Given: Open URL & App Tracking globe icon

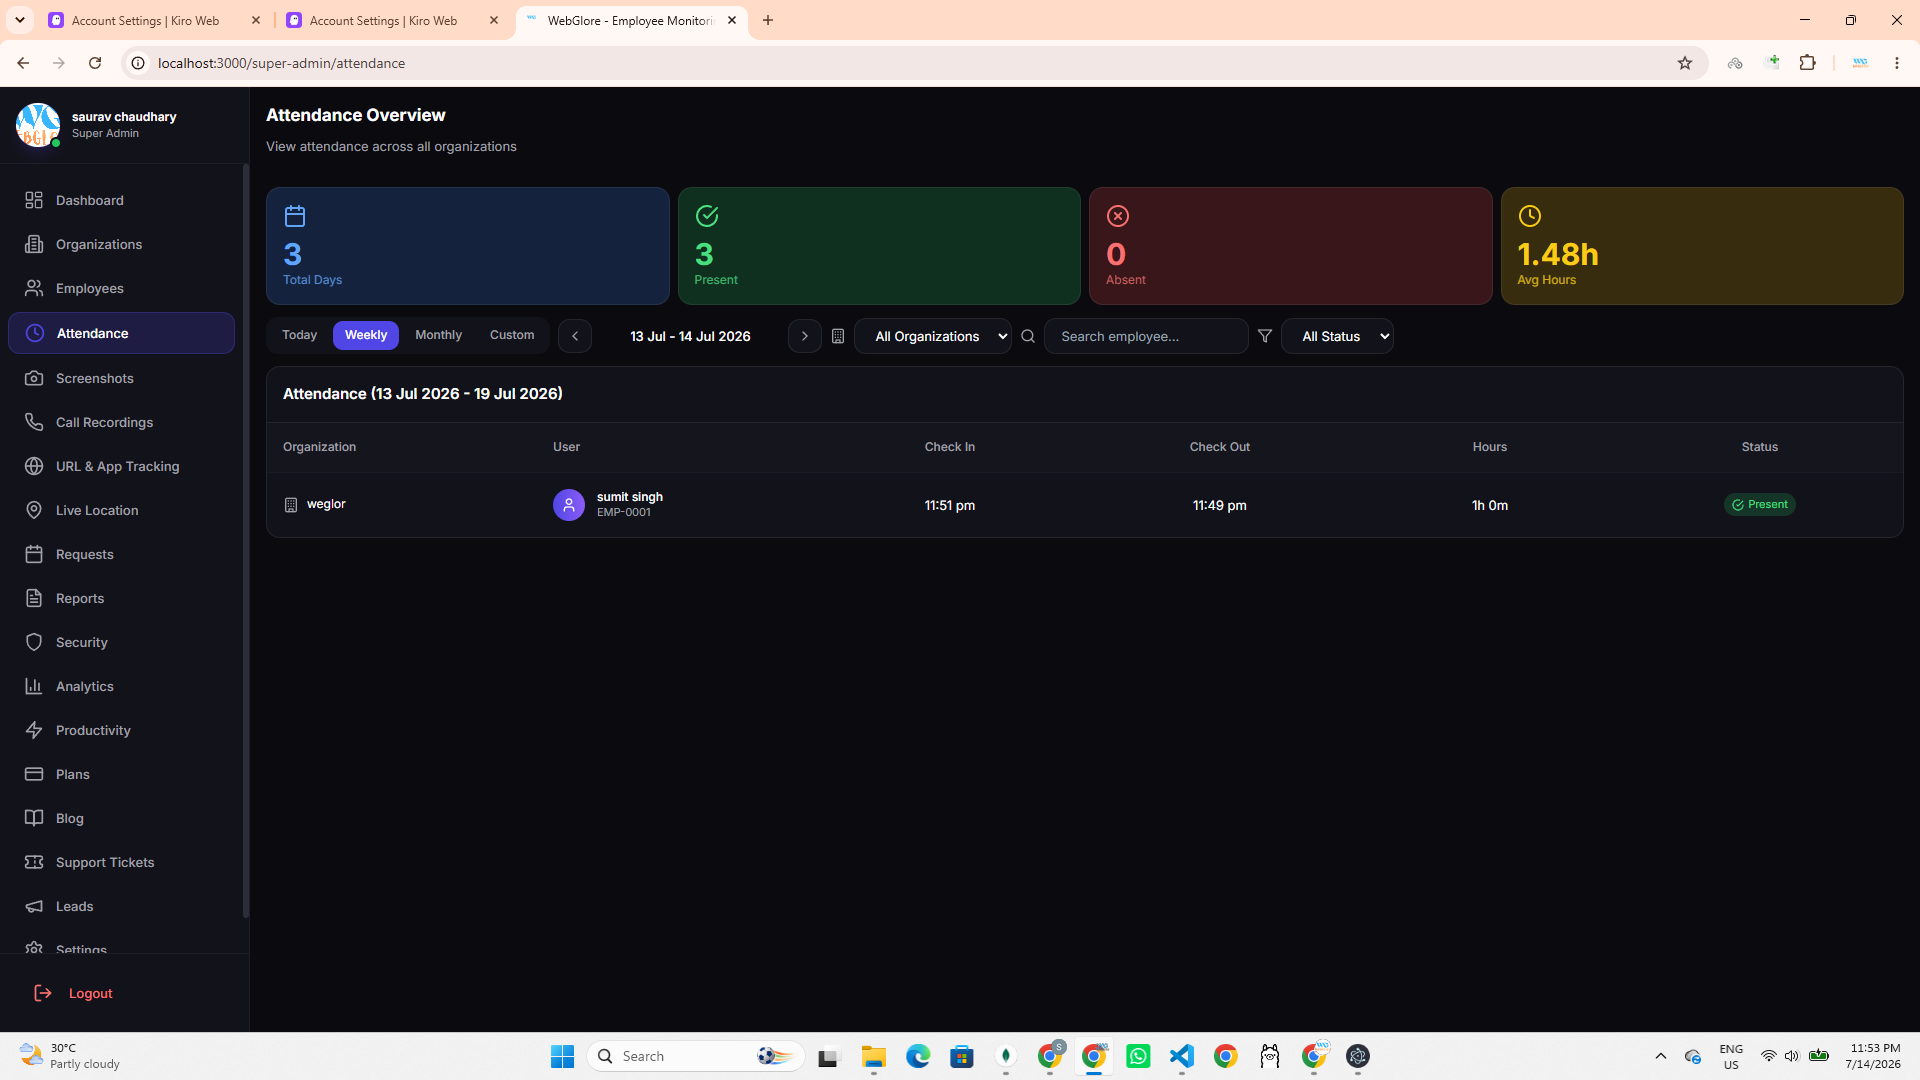Looking at the screenshot, I should (x=34, y=466).
